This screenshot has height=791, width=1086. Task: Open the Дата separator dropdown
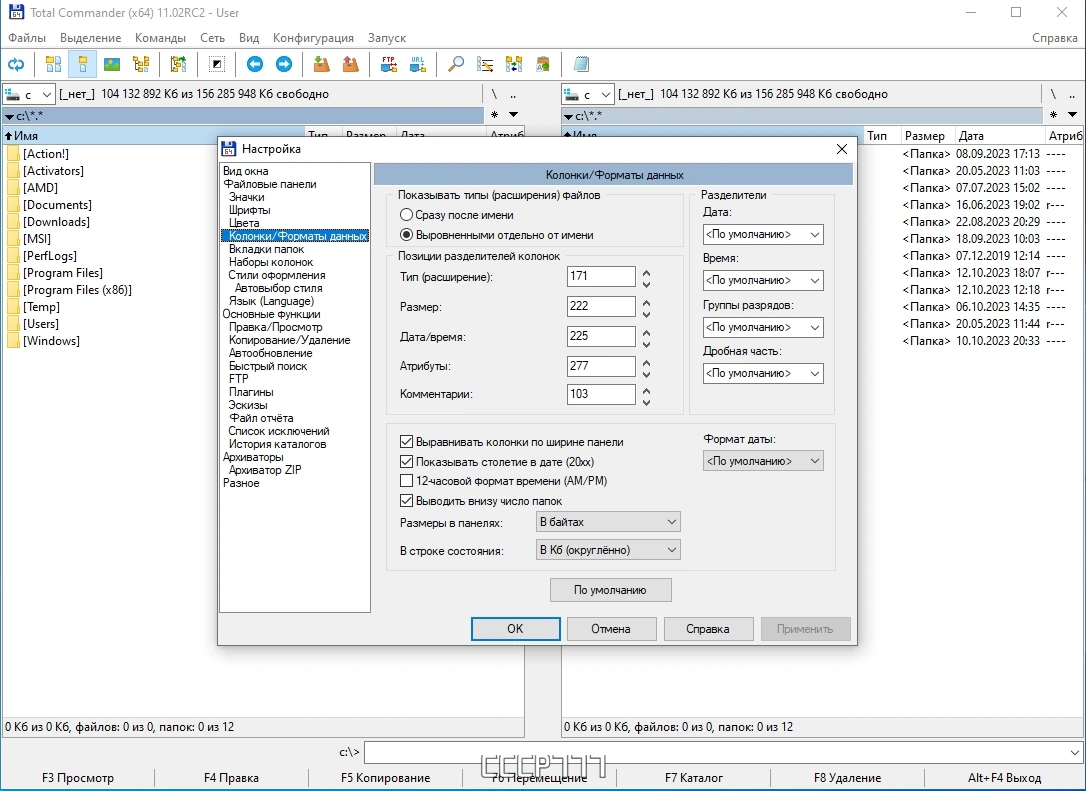pos(763,234)
